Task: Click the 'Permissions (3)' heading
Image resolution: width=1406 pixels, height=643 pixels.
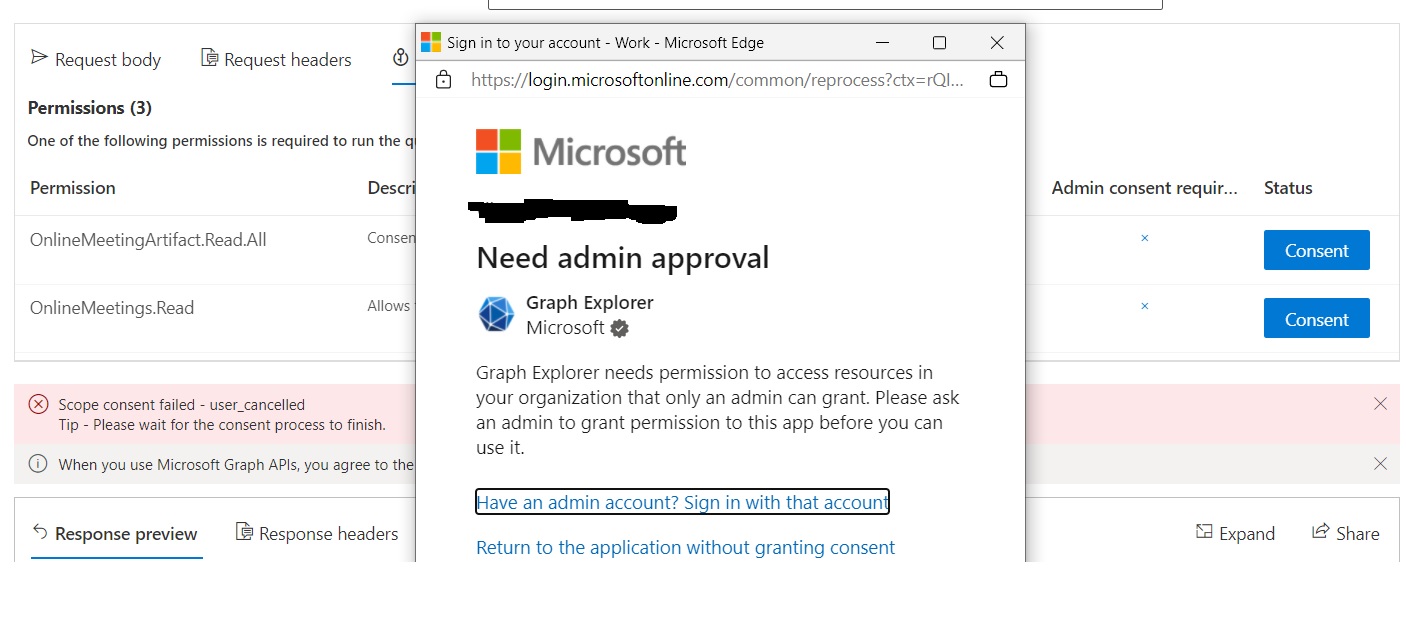Action: [89, 108]
